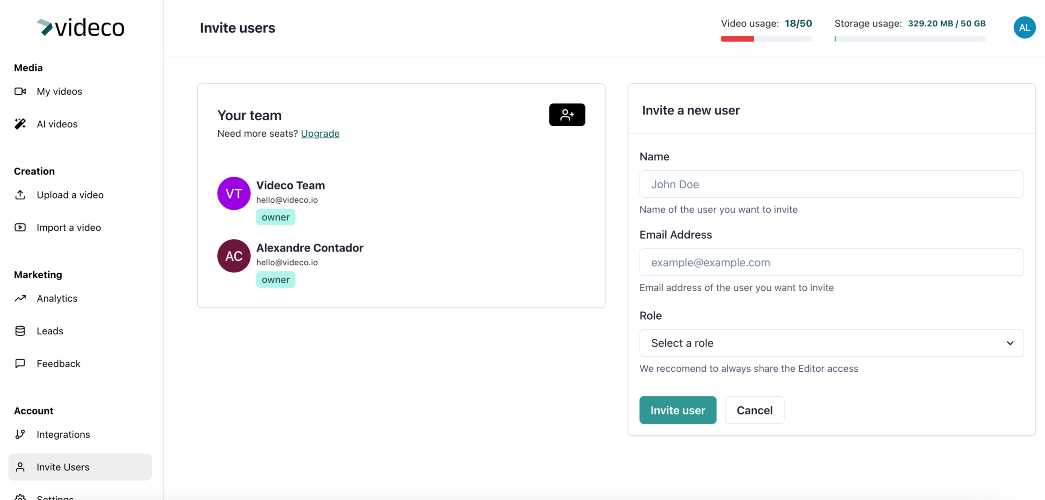The height and width of the screenshot is (500, 1045).
Task: Click the camera icon beside My videos
Action: pos(20,91)
